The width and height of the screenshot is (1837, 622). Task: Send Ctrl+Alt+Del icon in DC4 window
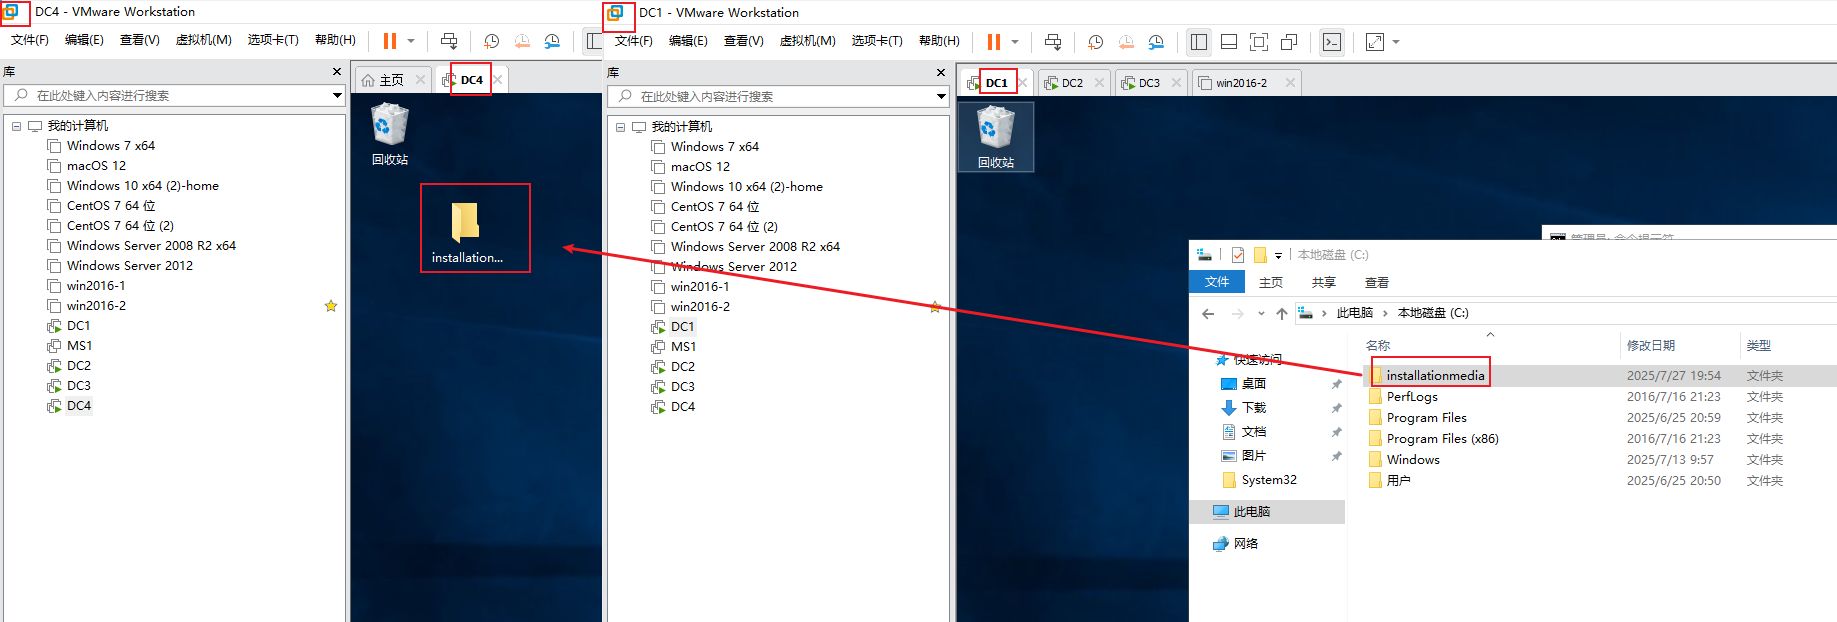click(449, 41)
